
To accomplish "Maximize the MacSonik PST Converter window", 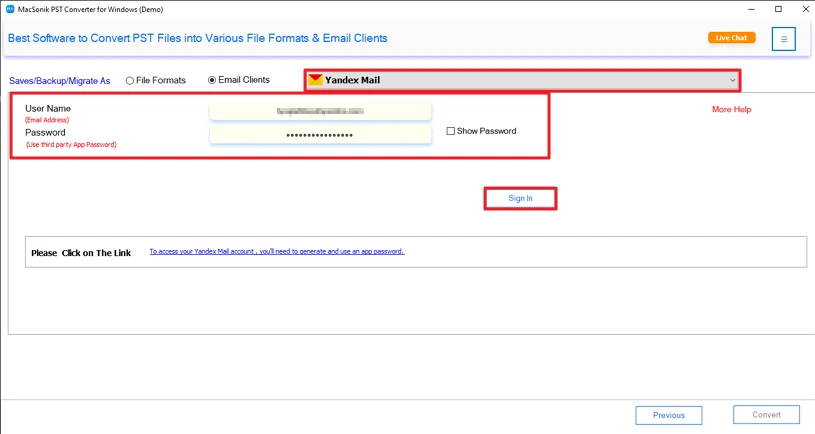I will [x=778, y=9].
